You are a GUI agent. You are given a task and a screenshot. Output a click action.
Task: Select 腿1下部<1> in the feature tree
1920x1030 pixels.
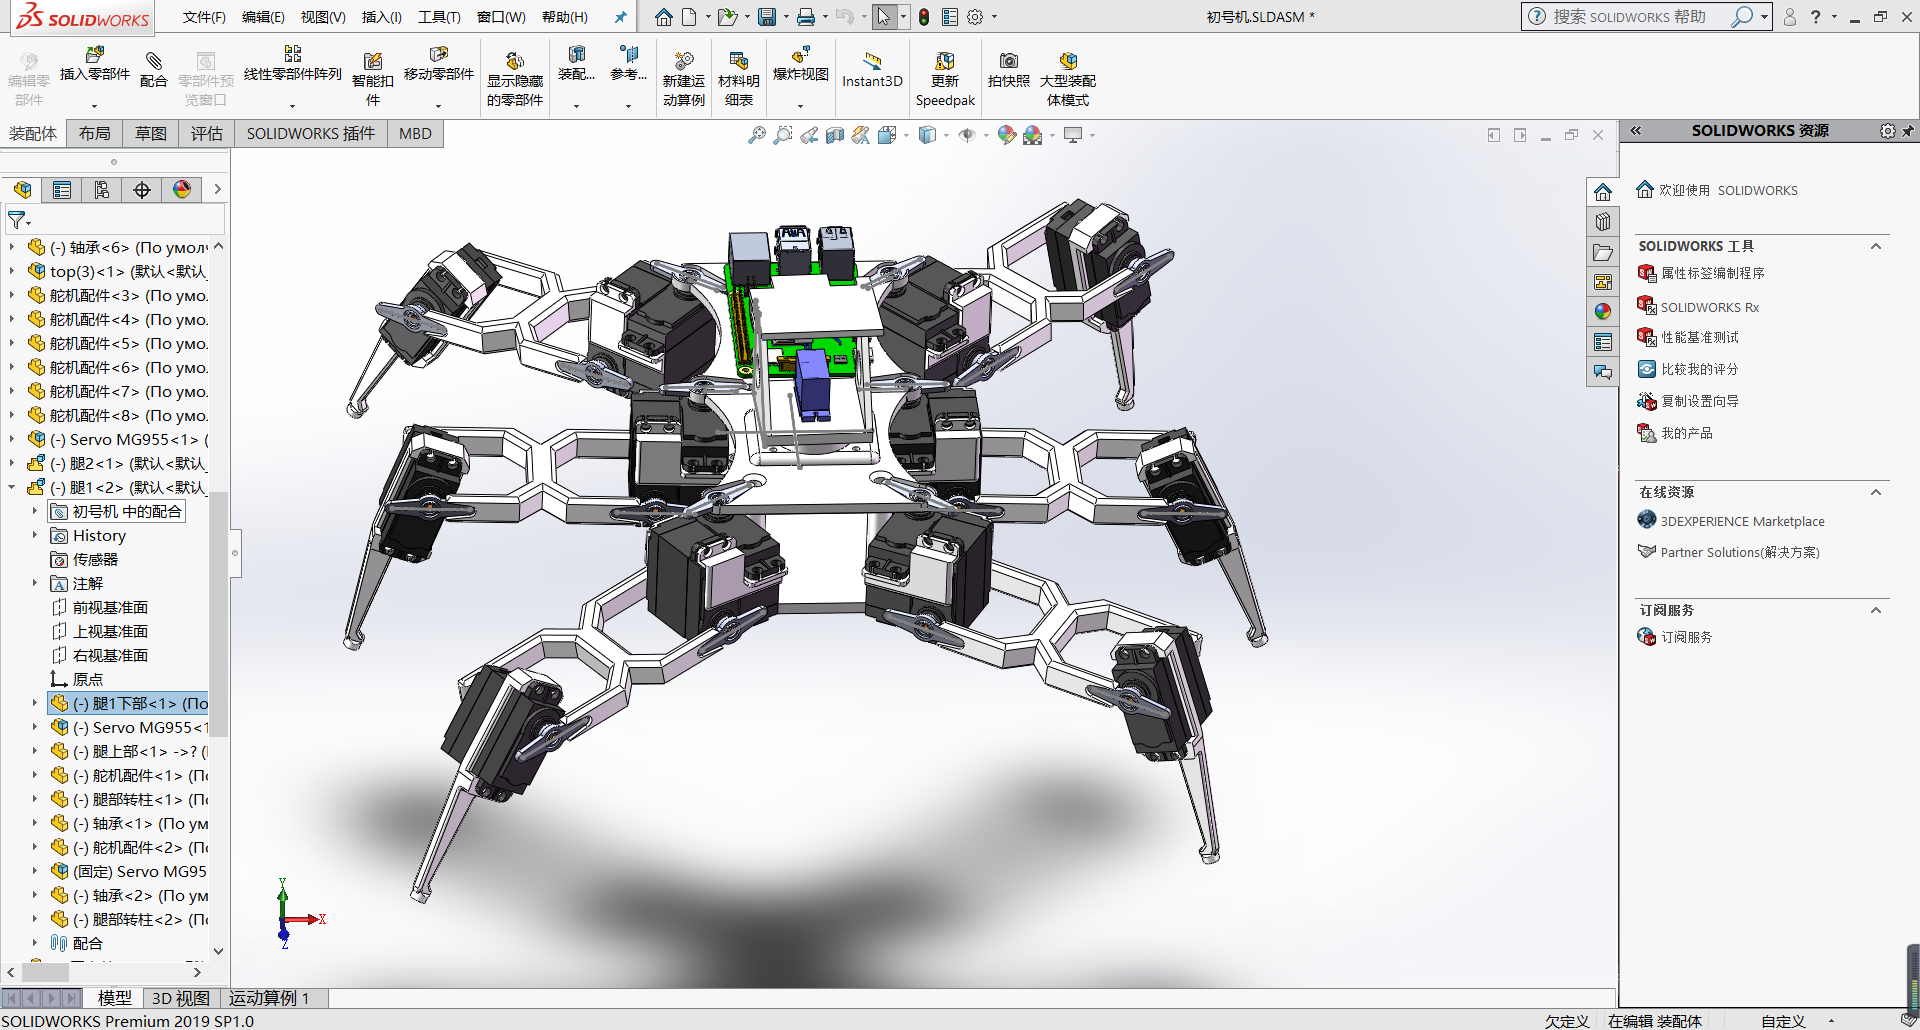coord(129,703)
